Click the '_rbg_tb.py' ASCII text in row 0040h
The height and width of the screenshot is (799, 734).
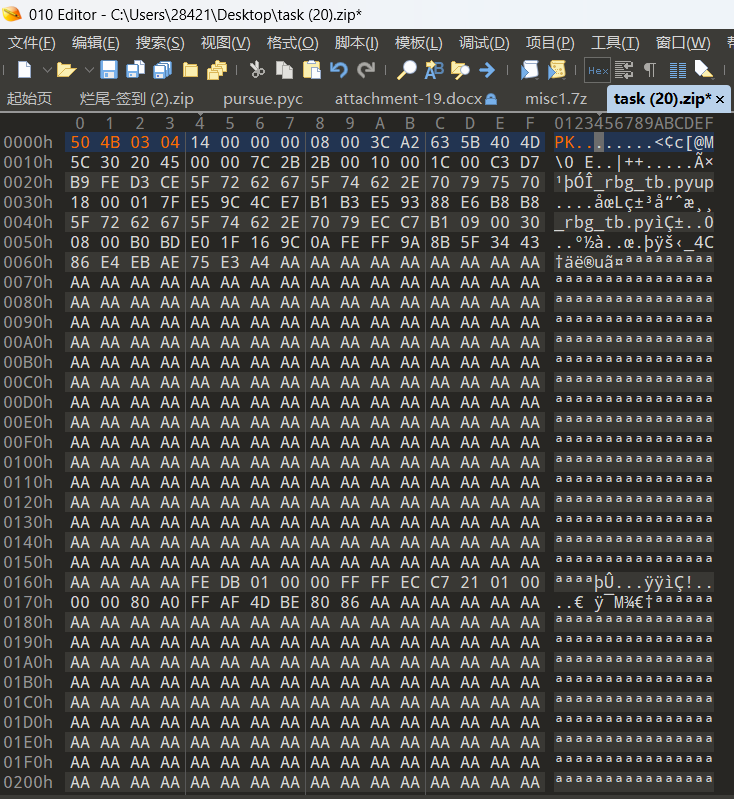(605, 223)
